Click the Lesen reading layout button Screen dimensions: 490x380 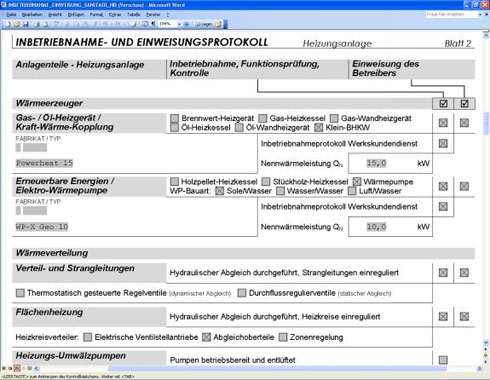(204, 24)
